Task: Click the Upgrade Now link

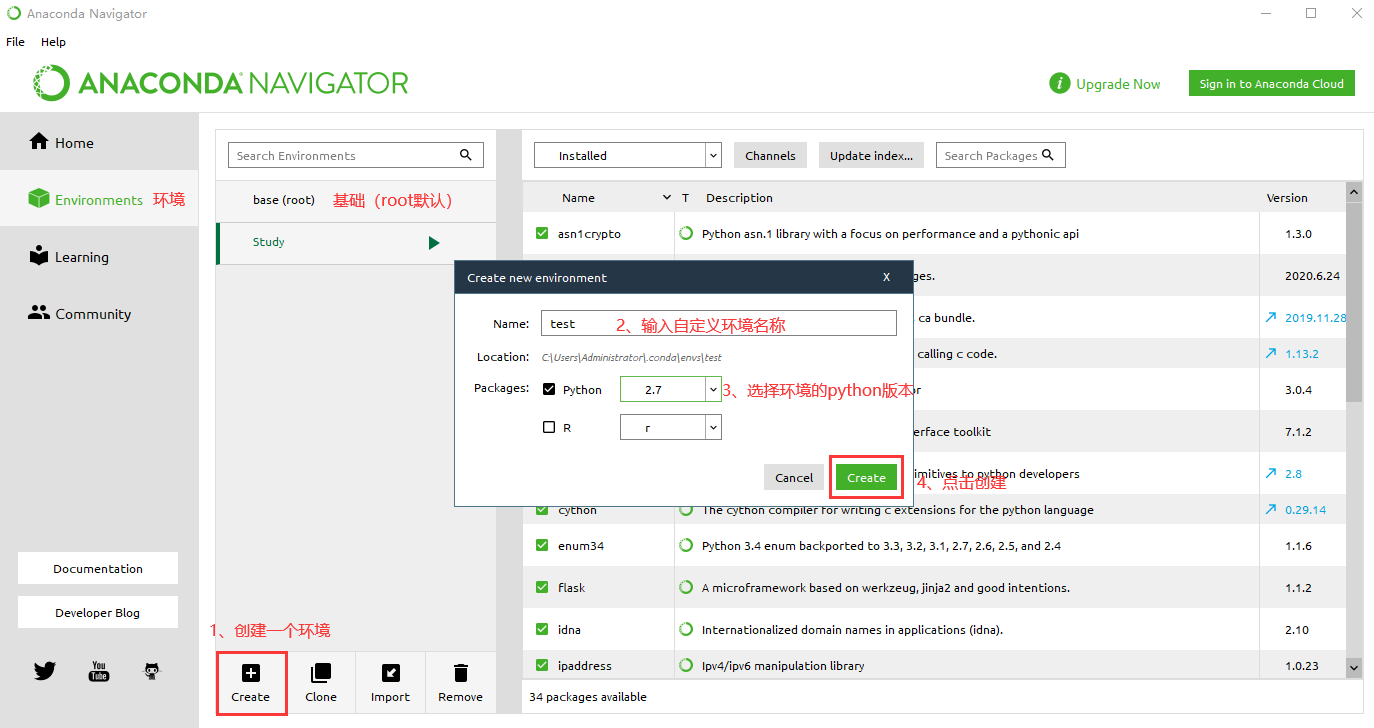Action: [x=1118, y=84]
